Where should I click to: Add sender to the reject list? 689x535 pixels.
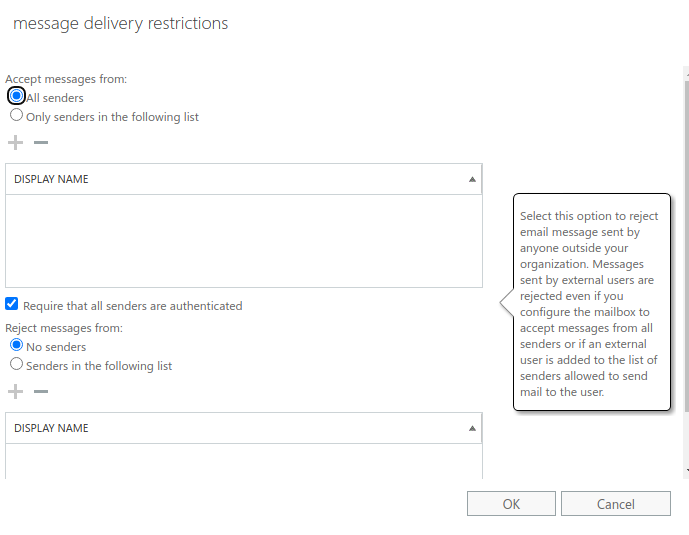point(15,391)
